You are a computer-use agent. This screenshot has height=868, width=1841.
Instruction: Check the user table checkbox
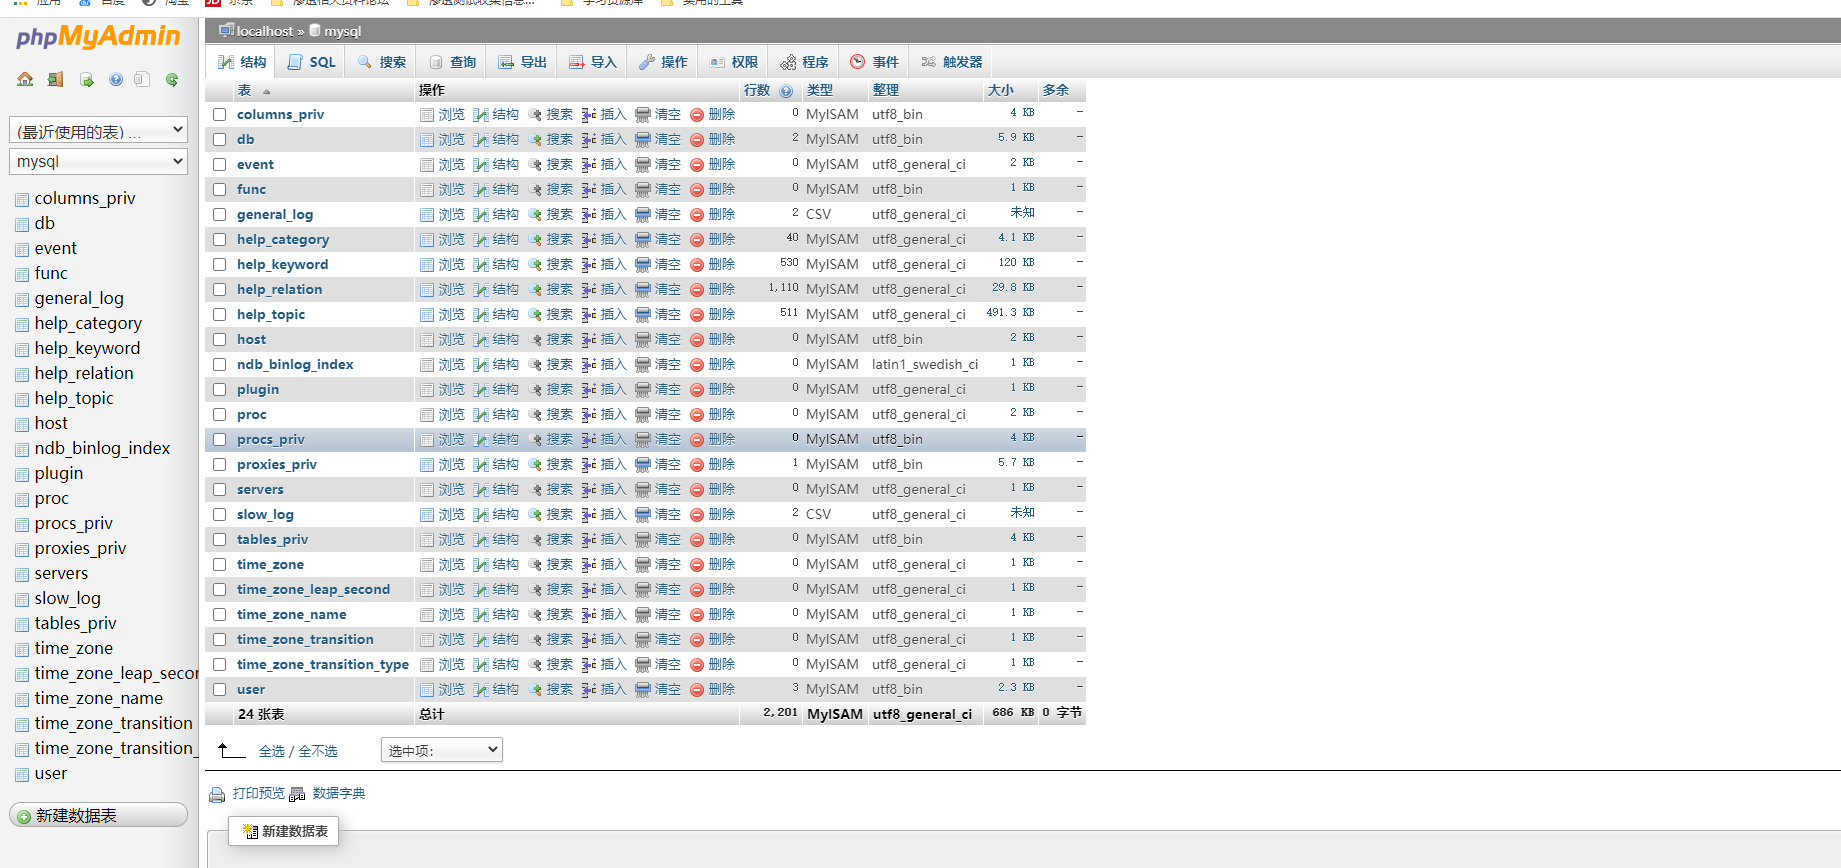coord(220,690)
